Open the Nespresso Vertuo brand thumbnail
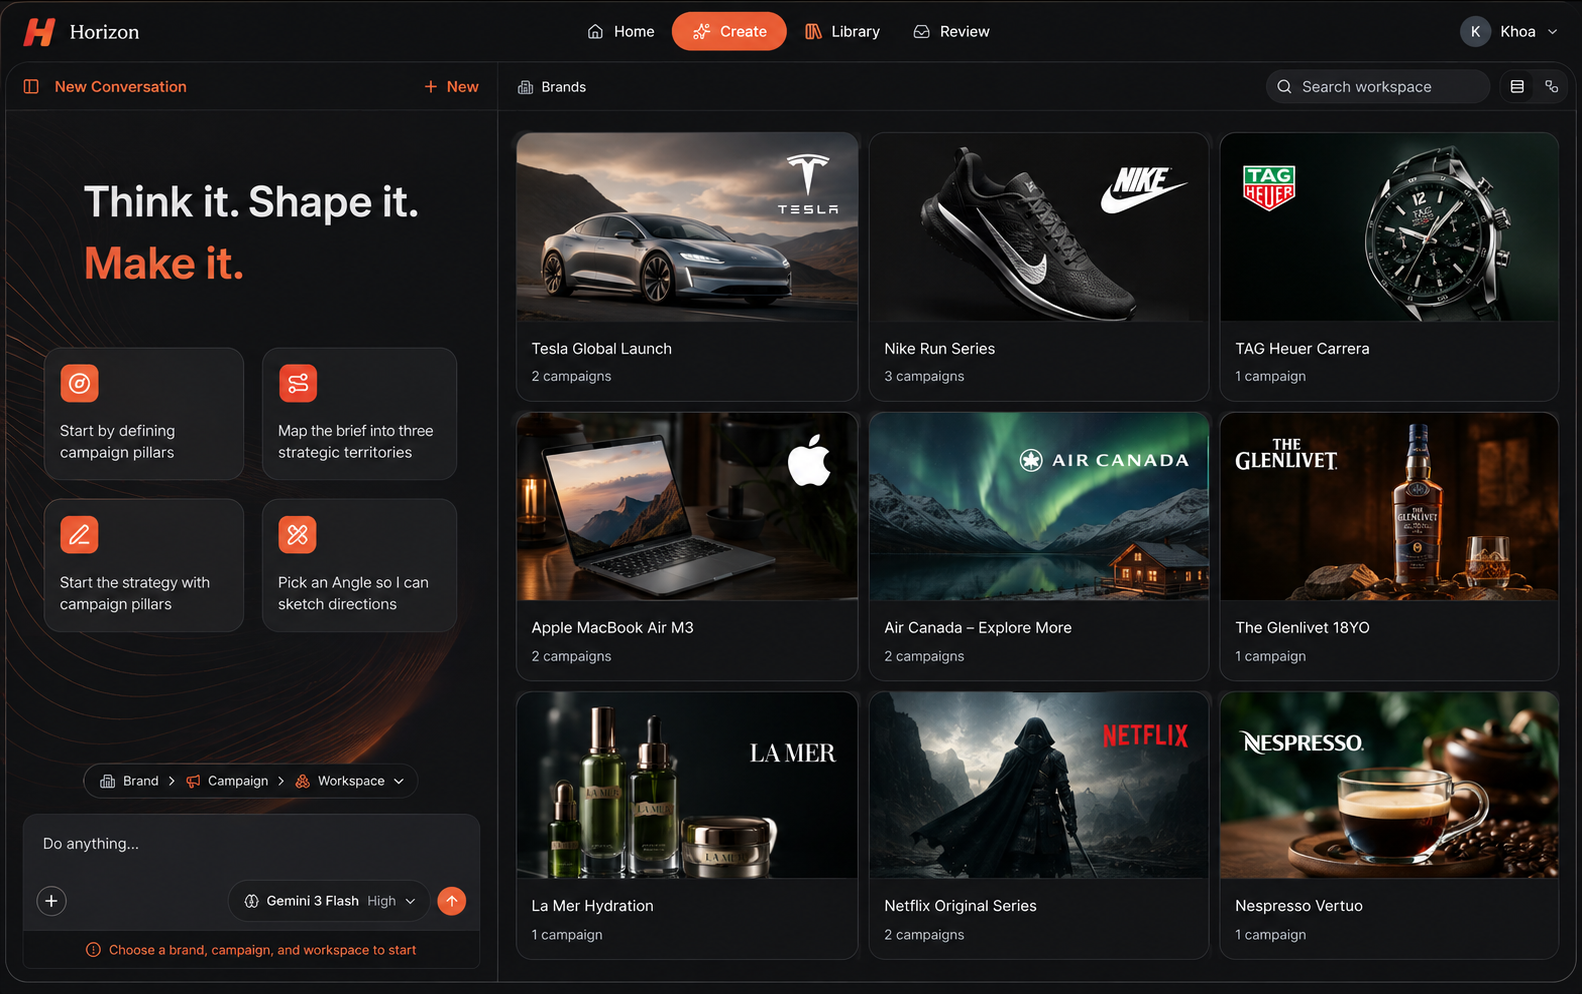This screenshot has height=994, width=1582. point(1389,785)
